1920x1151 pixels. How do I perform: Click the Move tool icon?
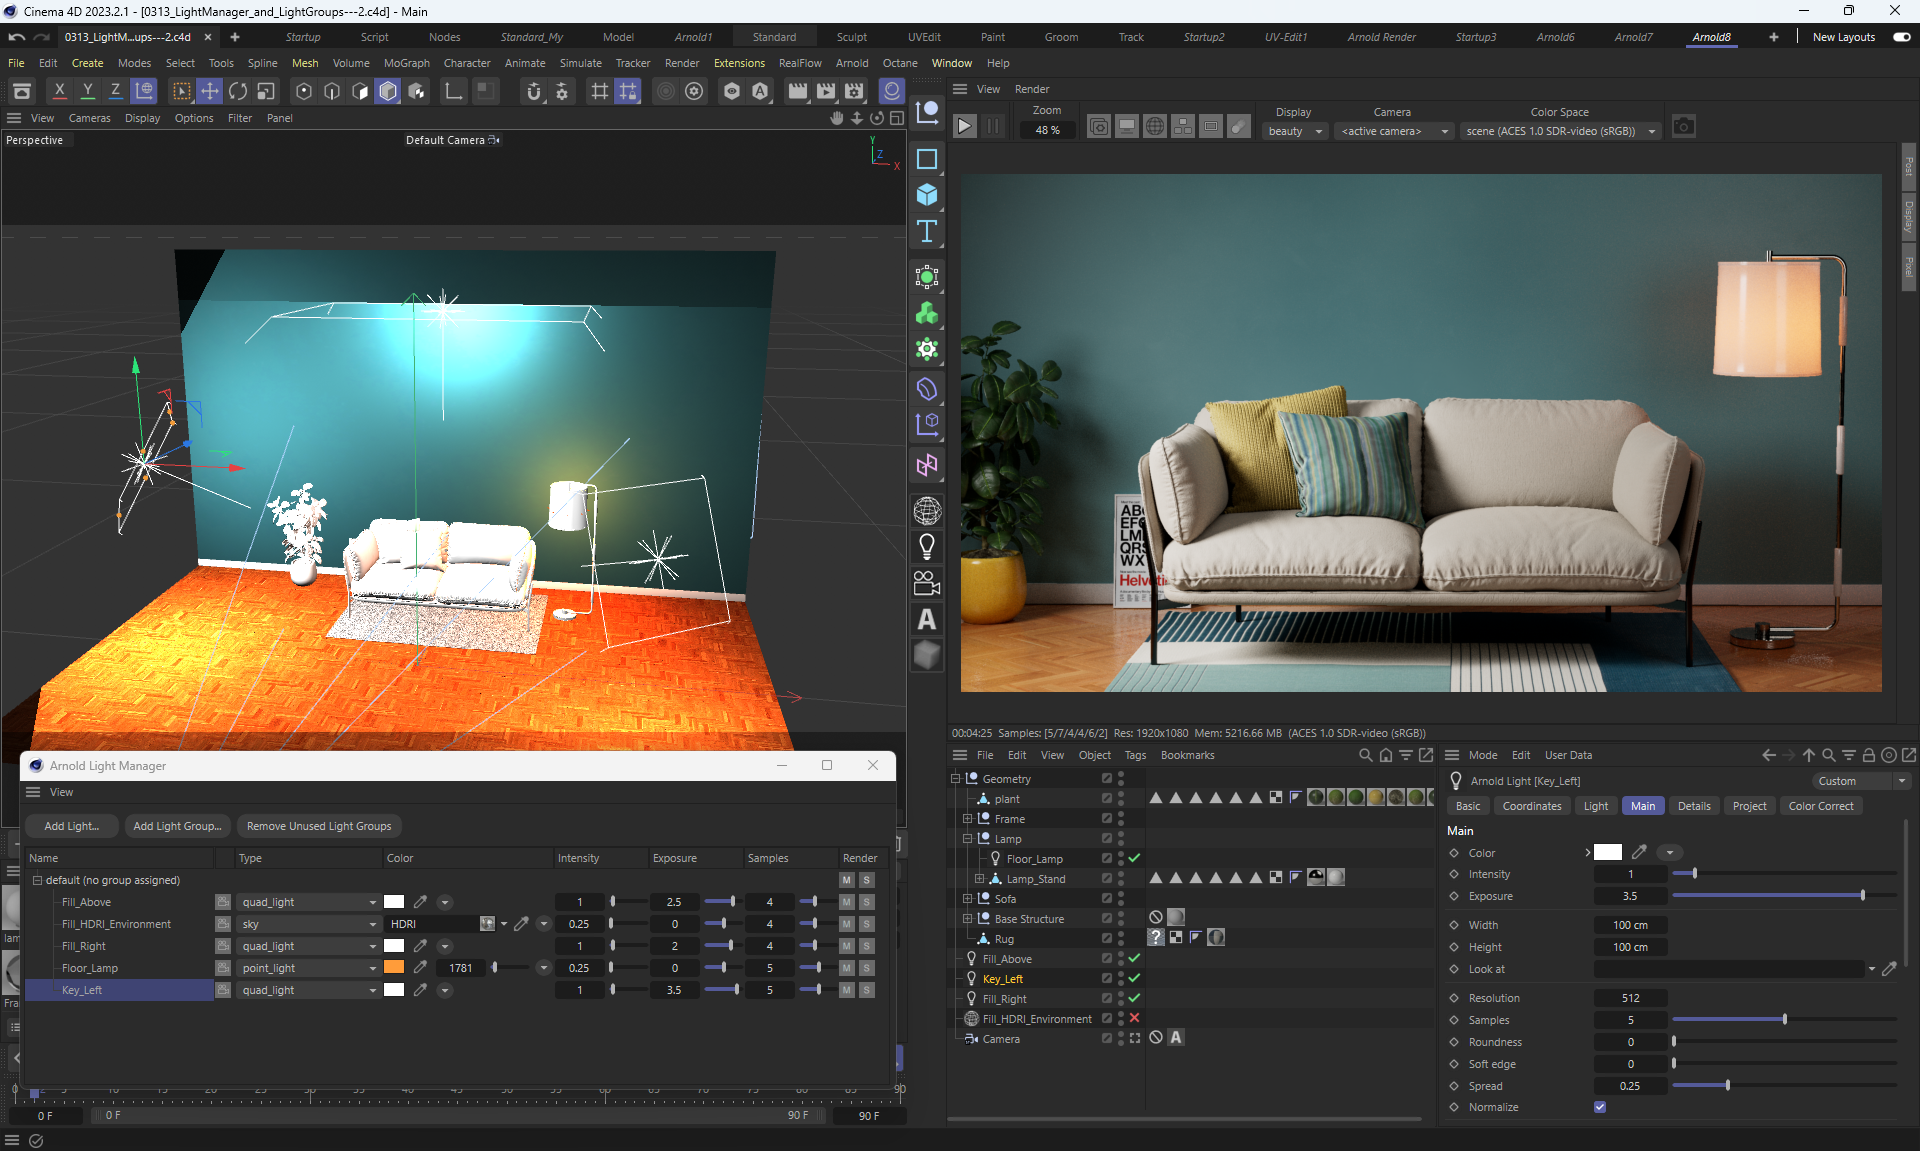click(209, 92)
